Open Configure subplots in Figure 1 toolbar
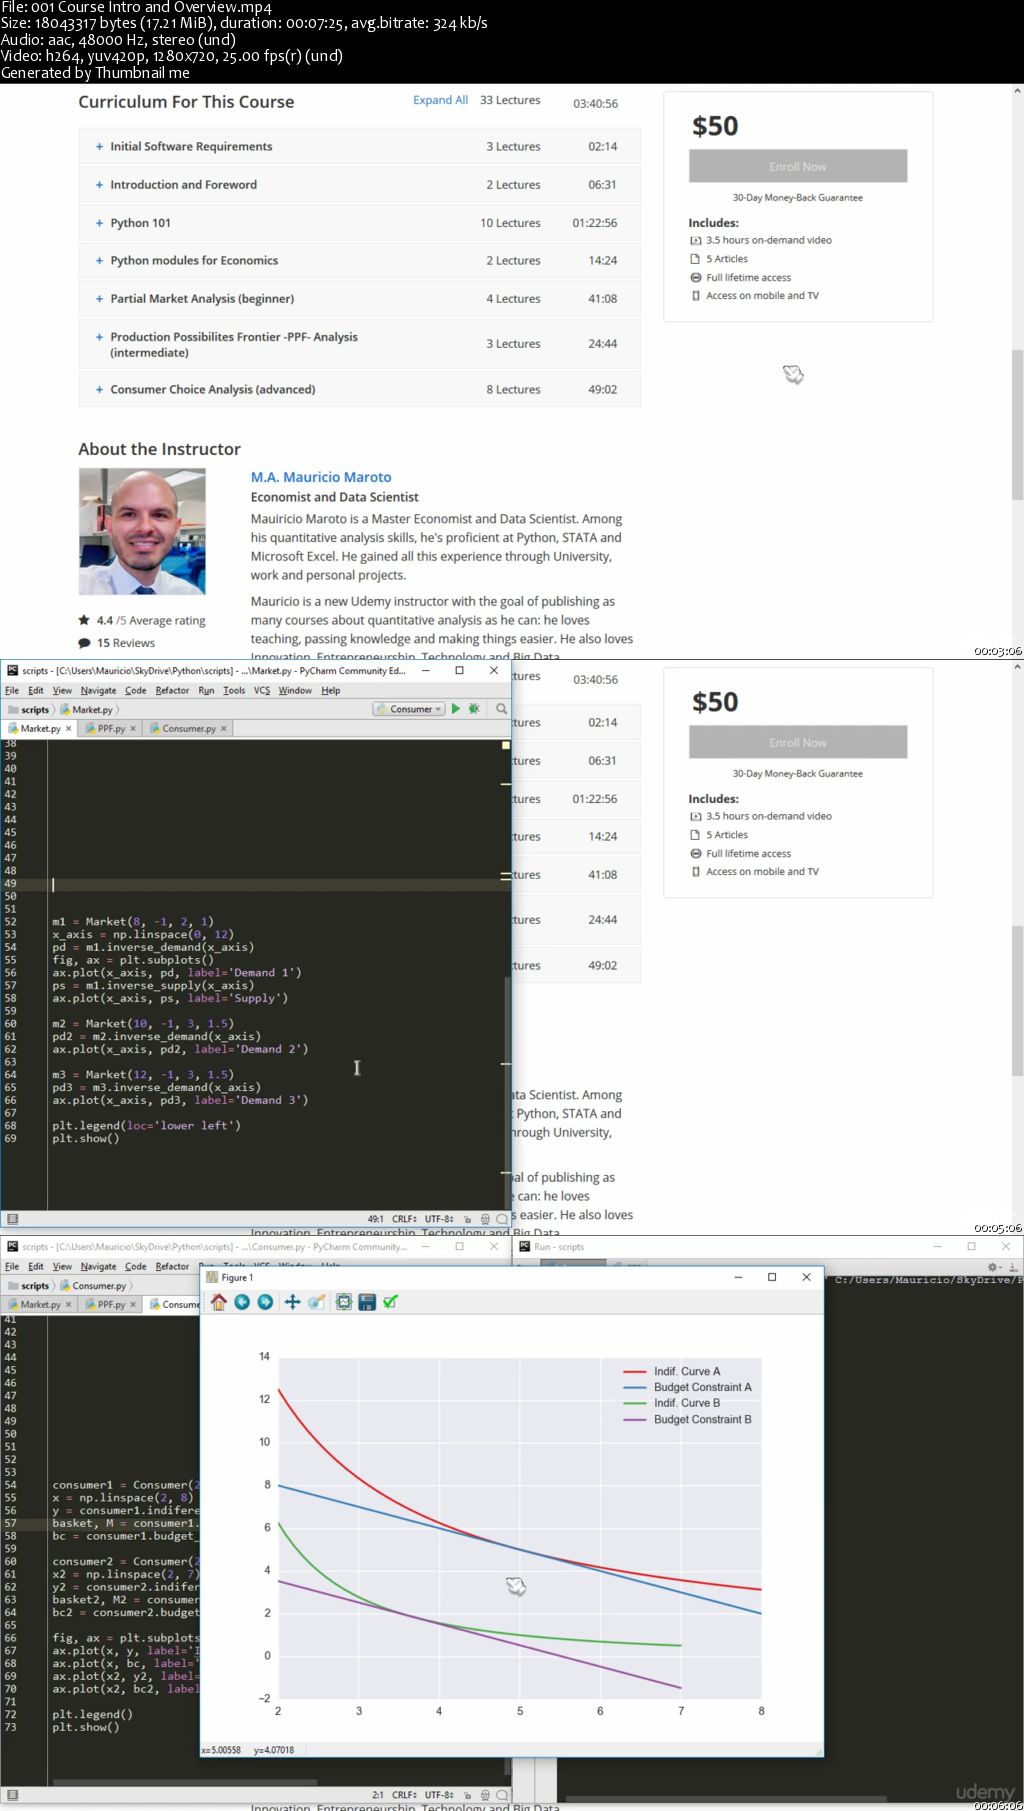Viewport: 1024px width, 1811px height. coord(344,1301)
